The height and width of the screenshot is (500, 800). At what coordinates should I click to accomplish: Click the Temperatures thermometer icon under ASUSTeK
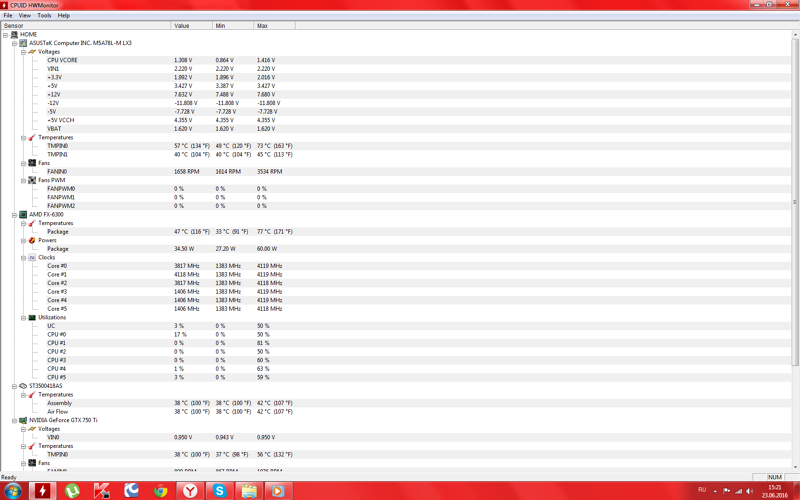pos(32,138)
